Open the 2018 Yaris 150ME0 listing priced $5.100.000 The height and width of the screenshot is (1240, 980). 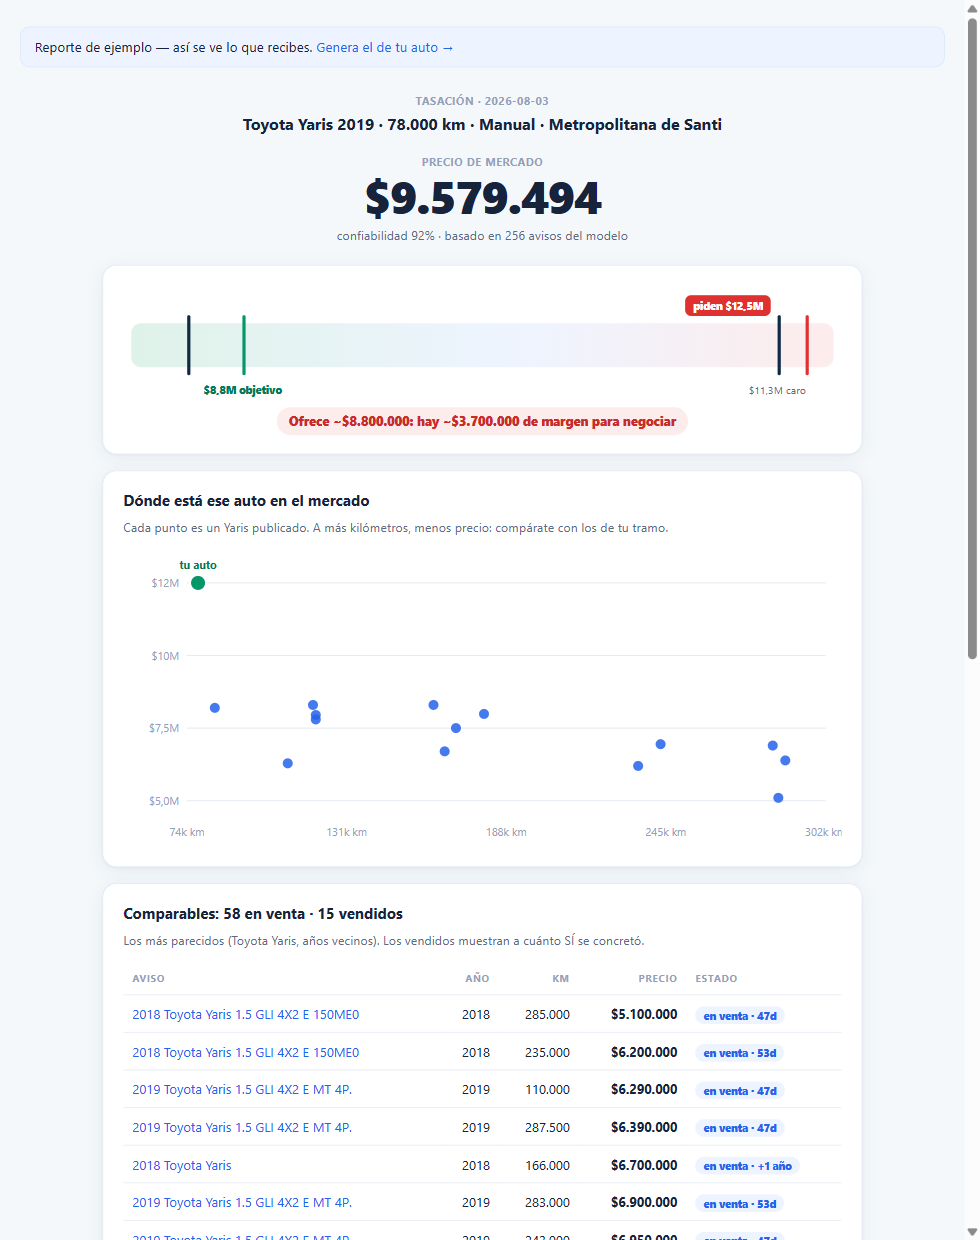tap(245, 1014)
